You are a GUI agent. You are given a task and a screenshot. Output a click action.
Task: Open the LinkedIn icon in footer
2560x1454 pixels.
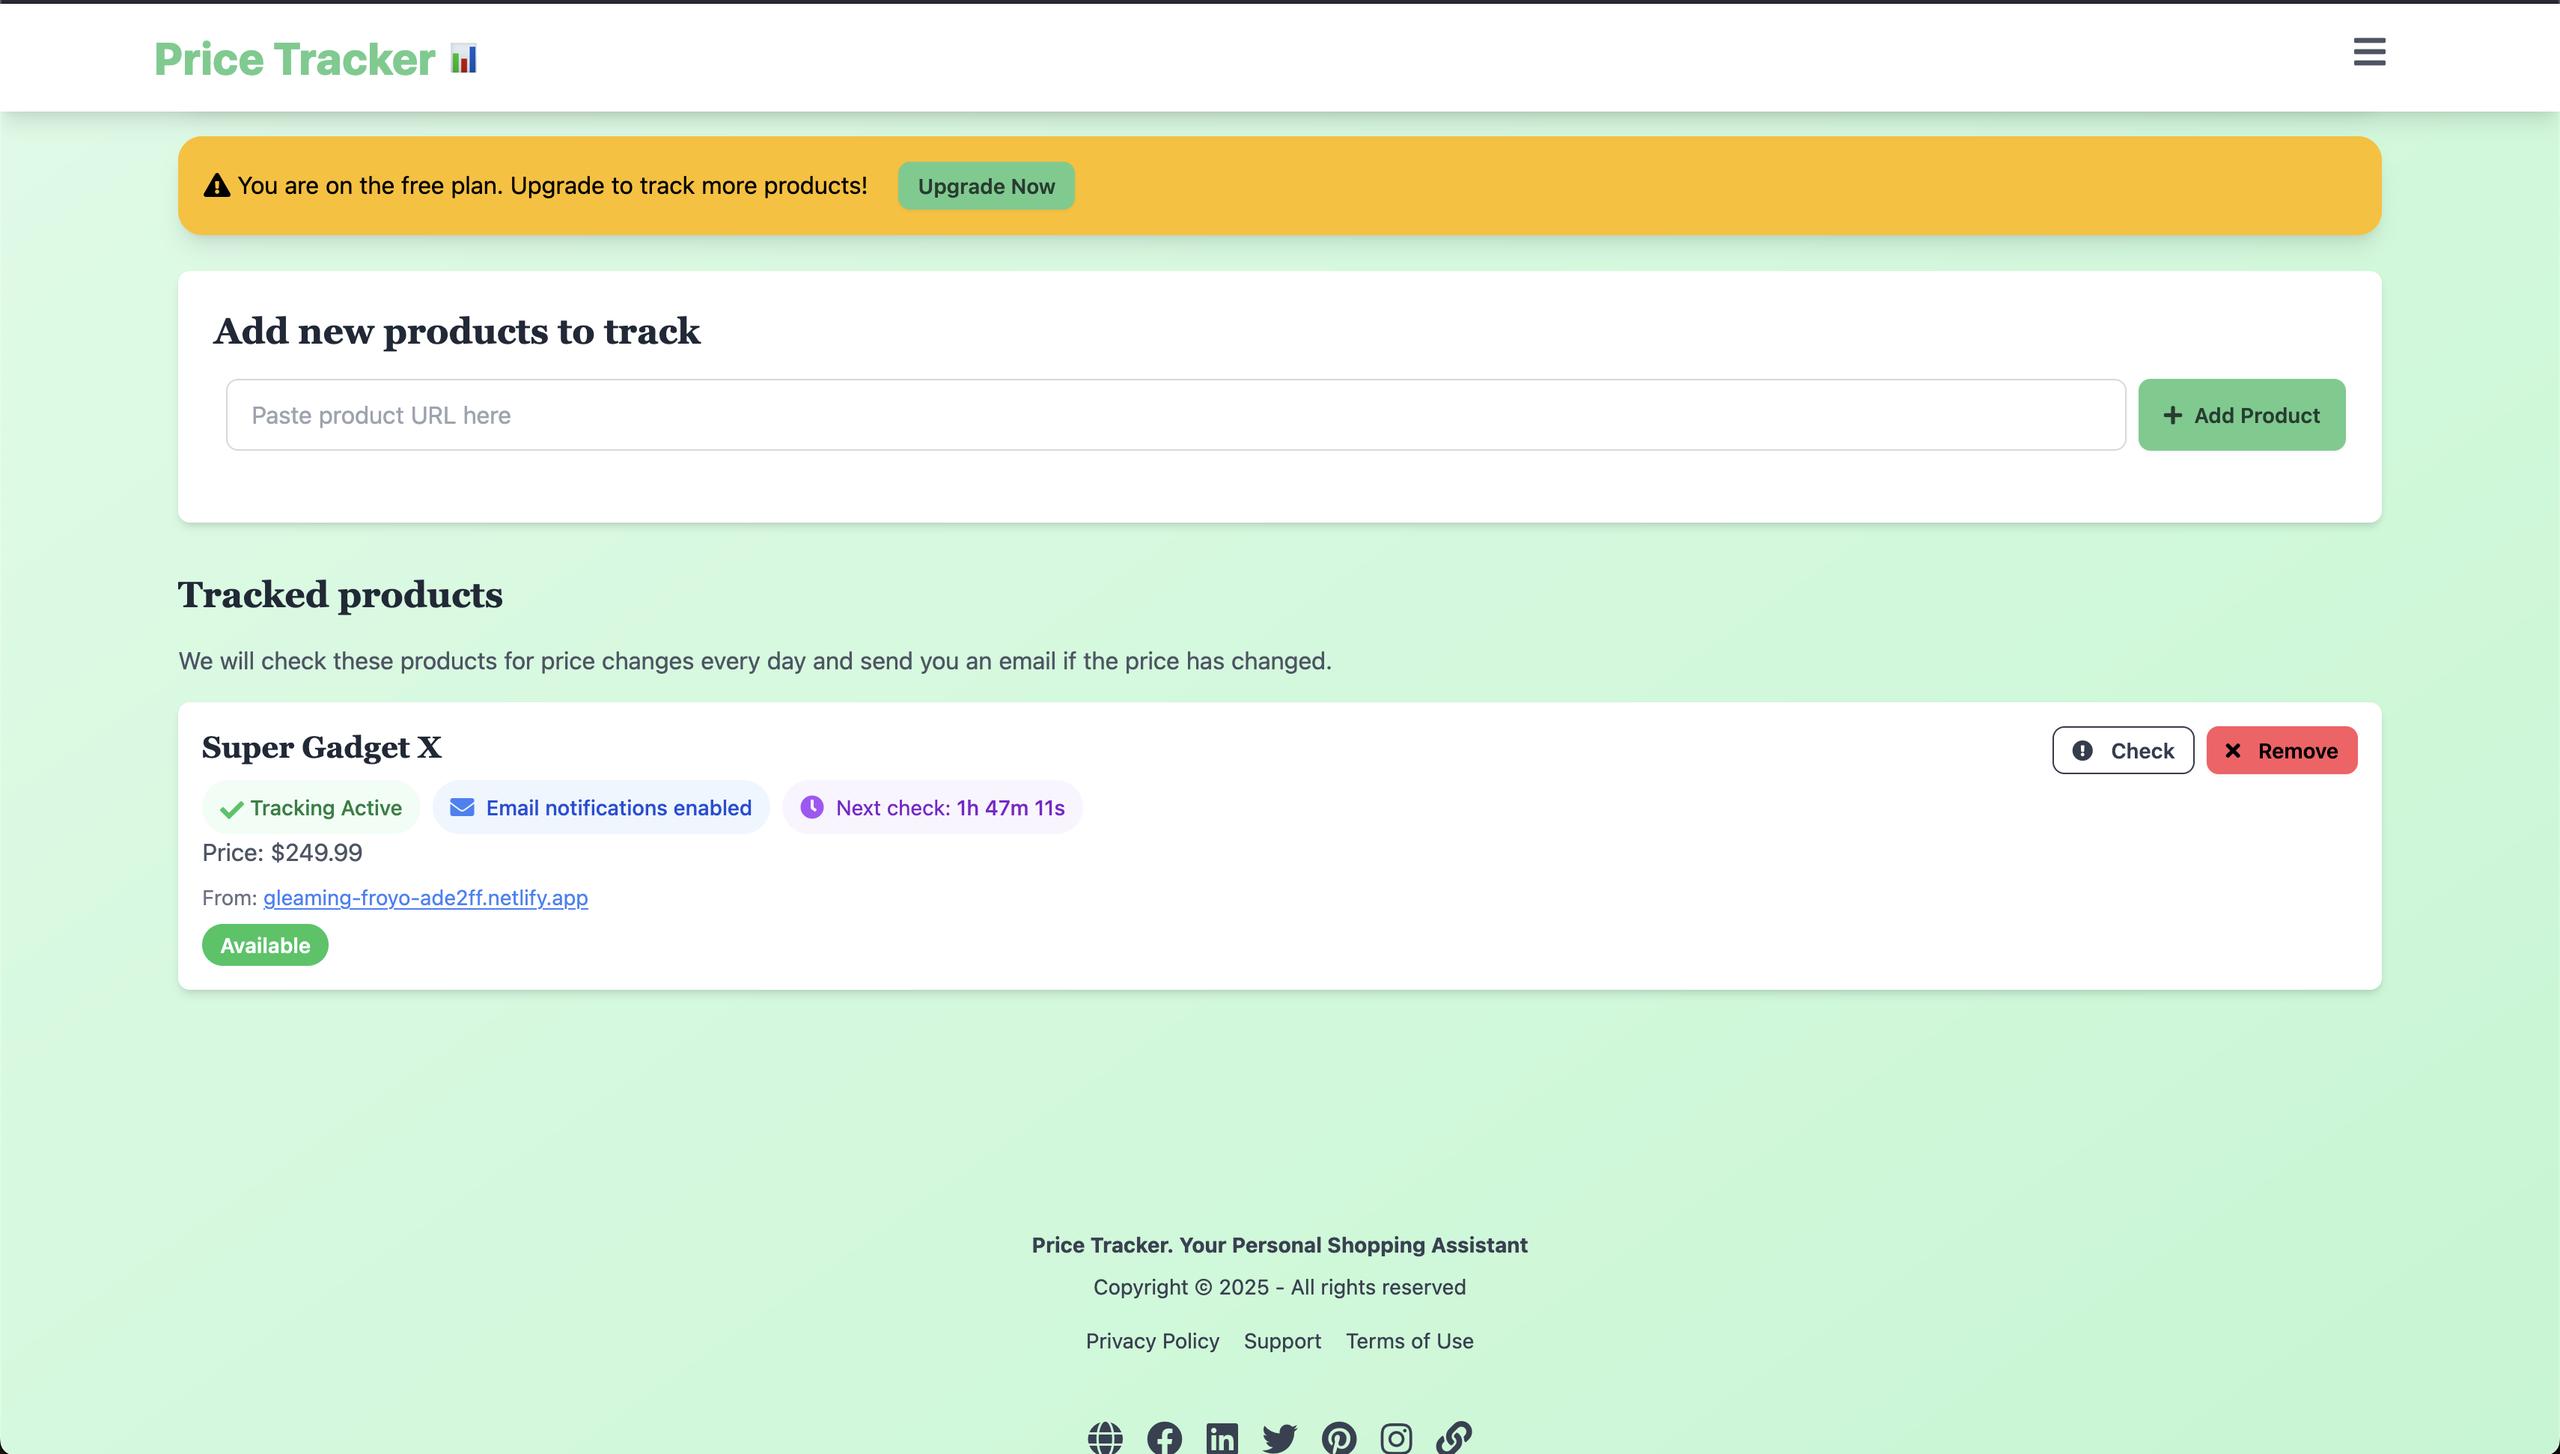(1222, 1438)
